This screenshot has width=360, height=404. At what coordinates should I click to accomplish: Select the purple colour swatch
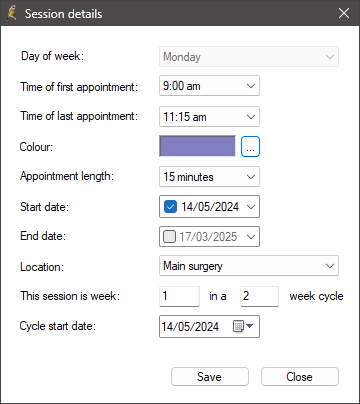[x=197, y=146]
